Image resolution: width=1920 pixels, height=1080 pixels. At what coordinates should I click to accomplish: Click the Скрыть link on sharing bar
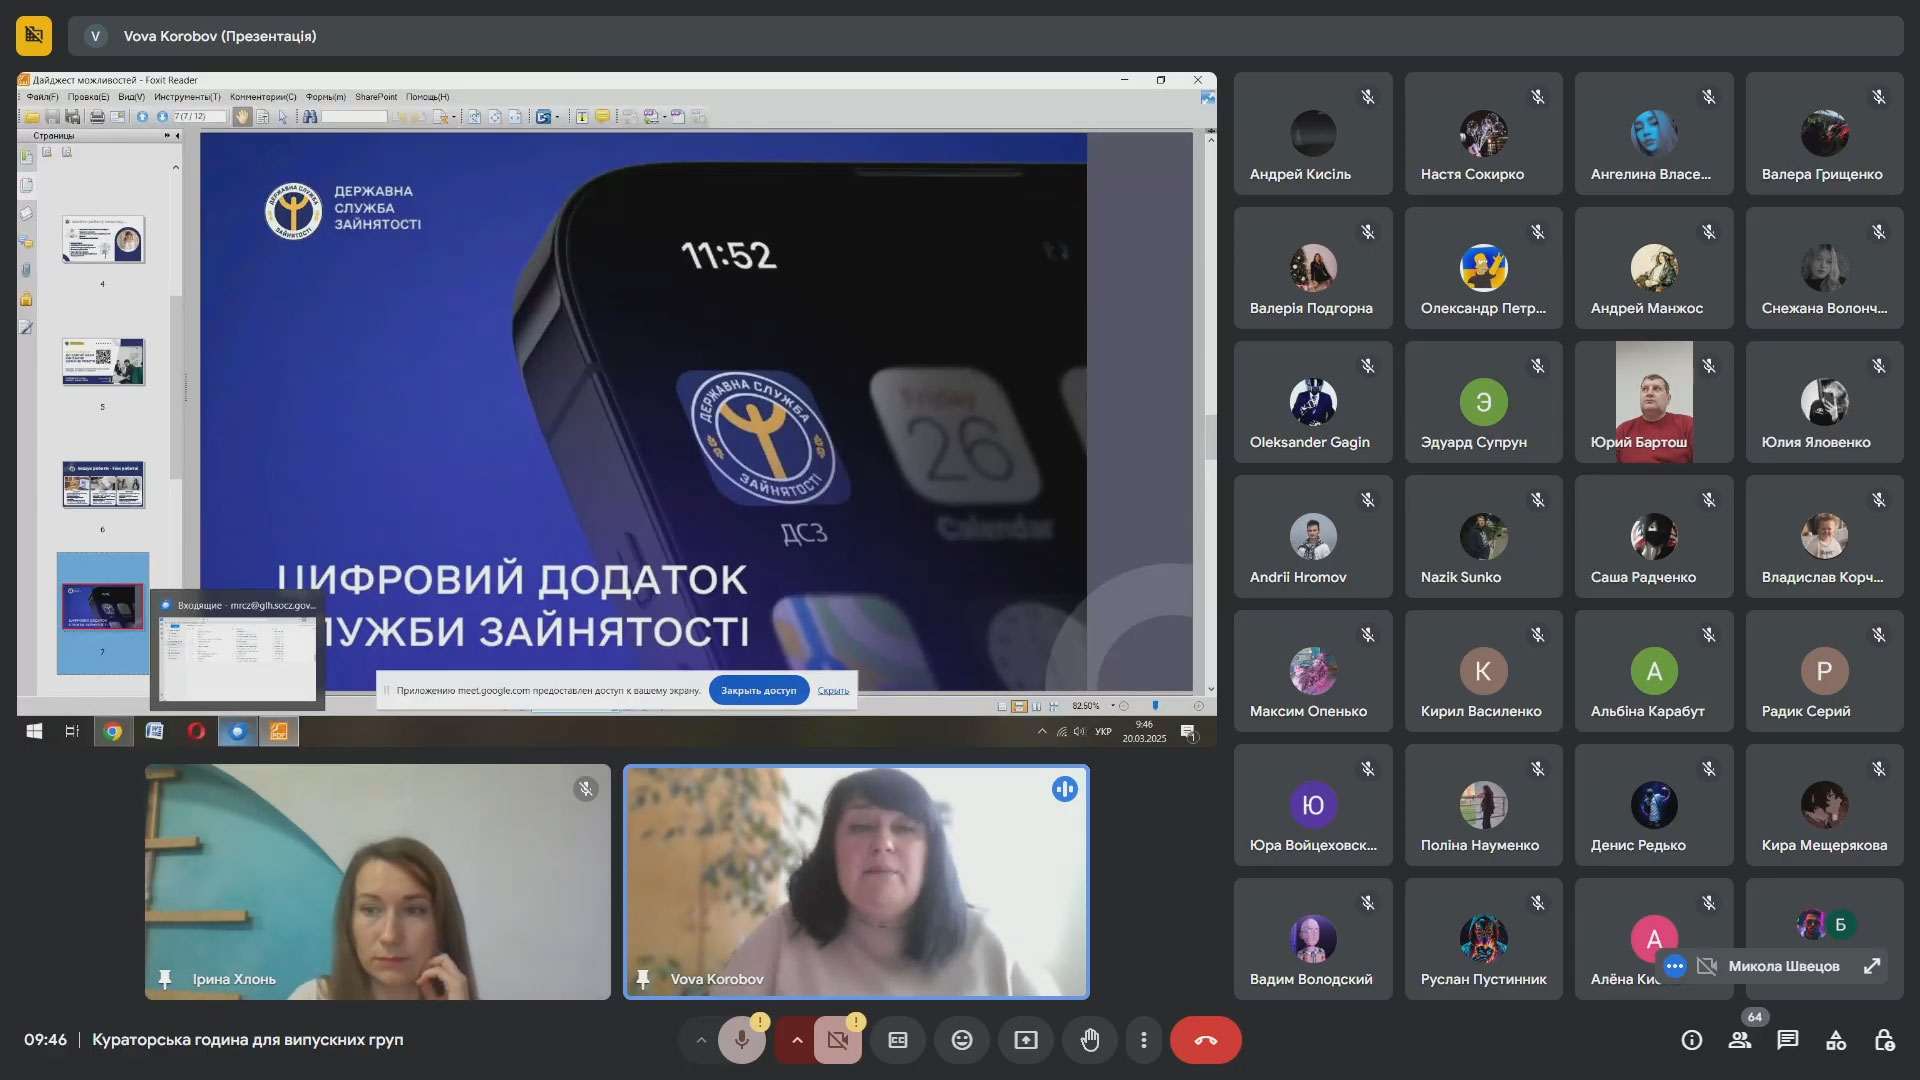coord(833,690)
